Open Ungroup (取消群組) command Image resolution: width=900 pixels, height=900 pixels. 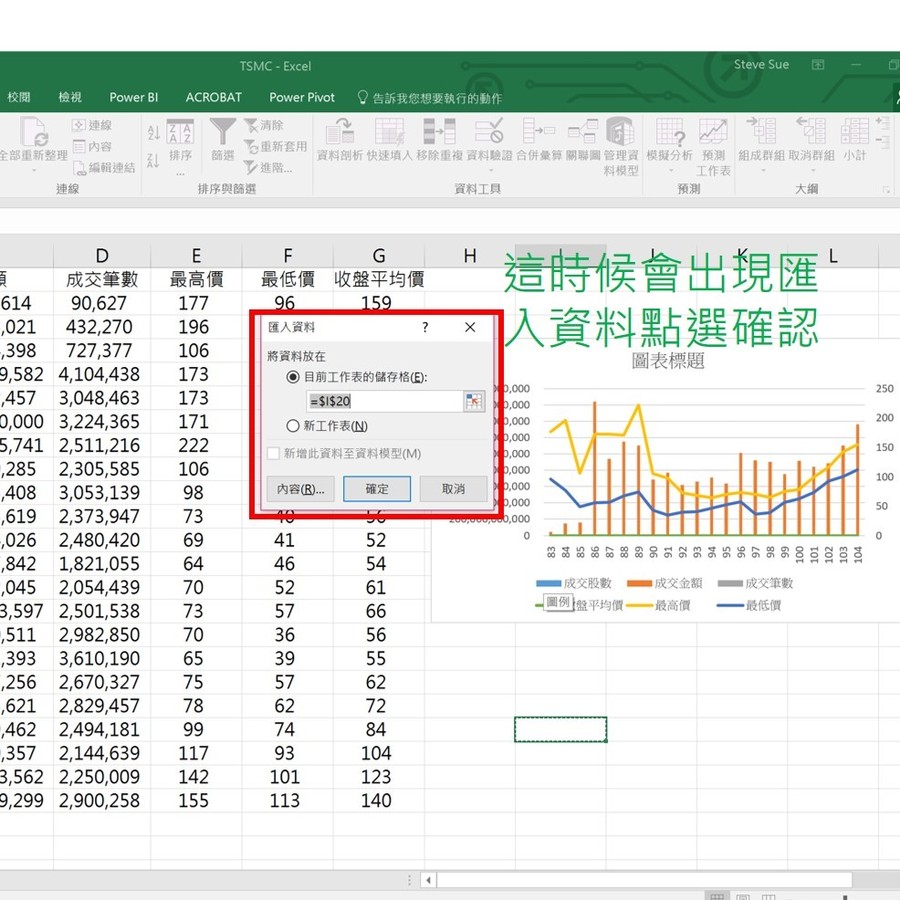pyautogui.click(x=812, y=139)
